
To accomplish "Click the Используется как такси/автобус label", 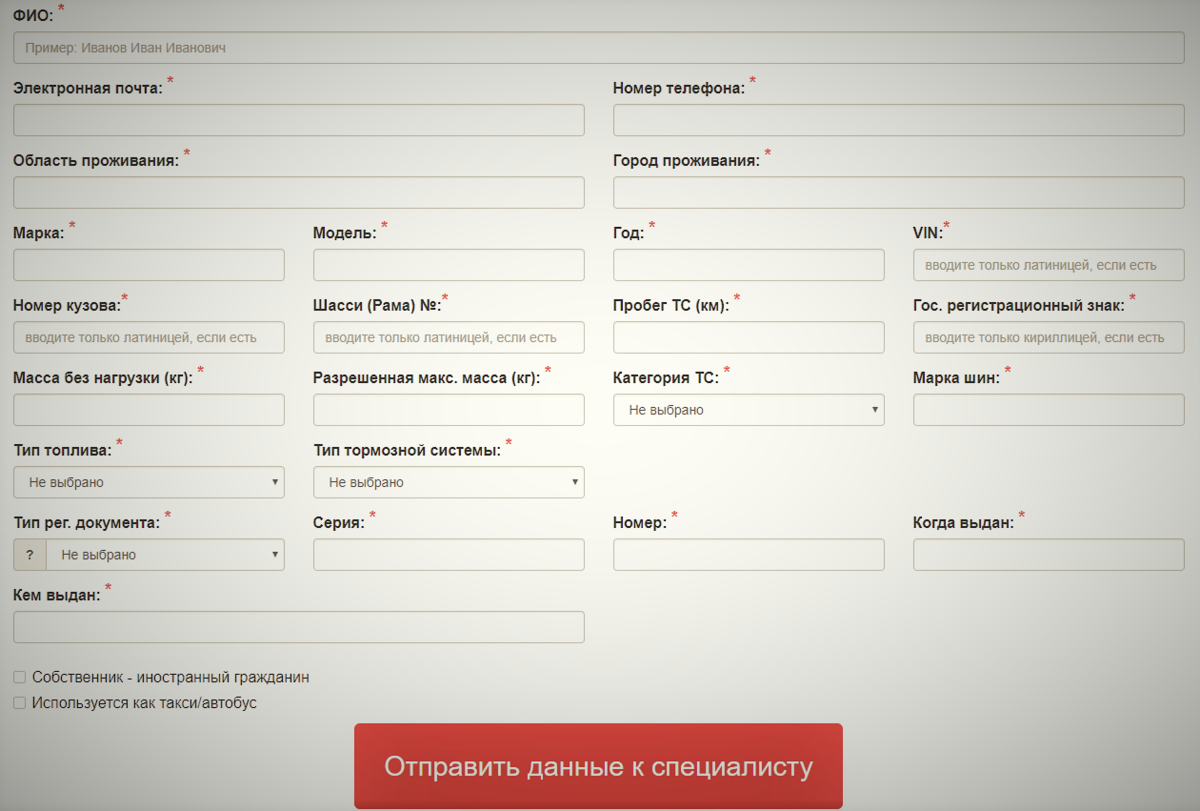I will (x=145, y=703).
